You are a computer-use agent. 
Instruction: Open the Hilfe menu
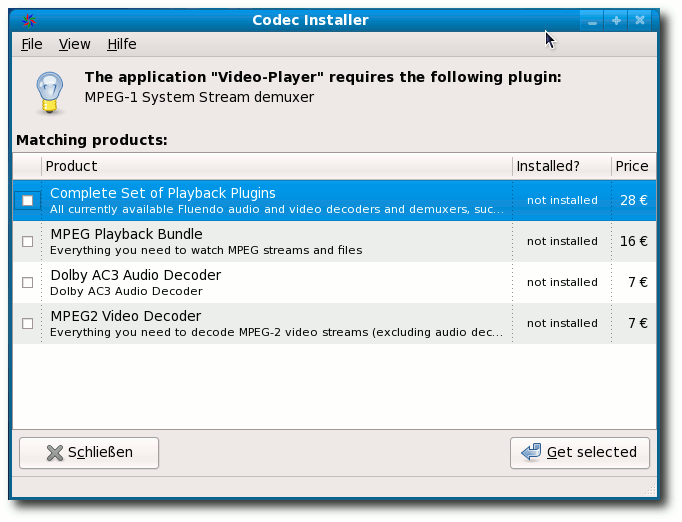pyautogui.click(x=122, y=44)
